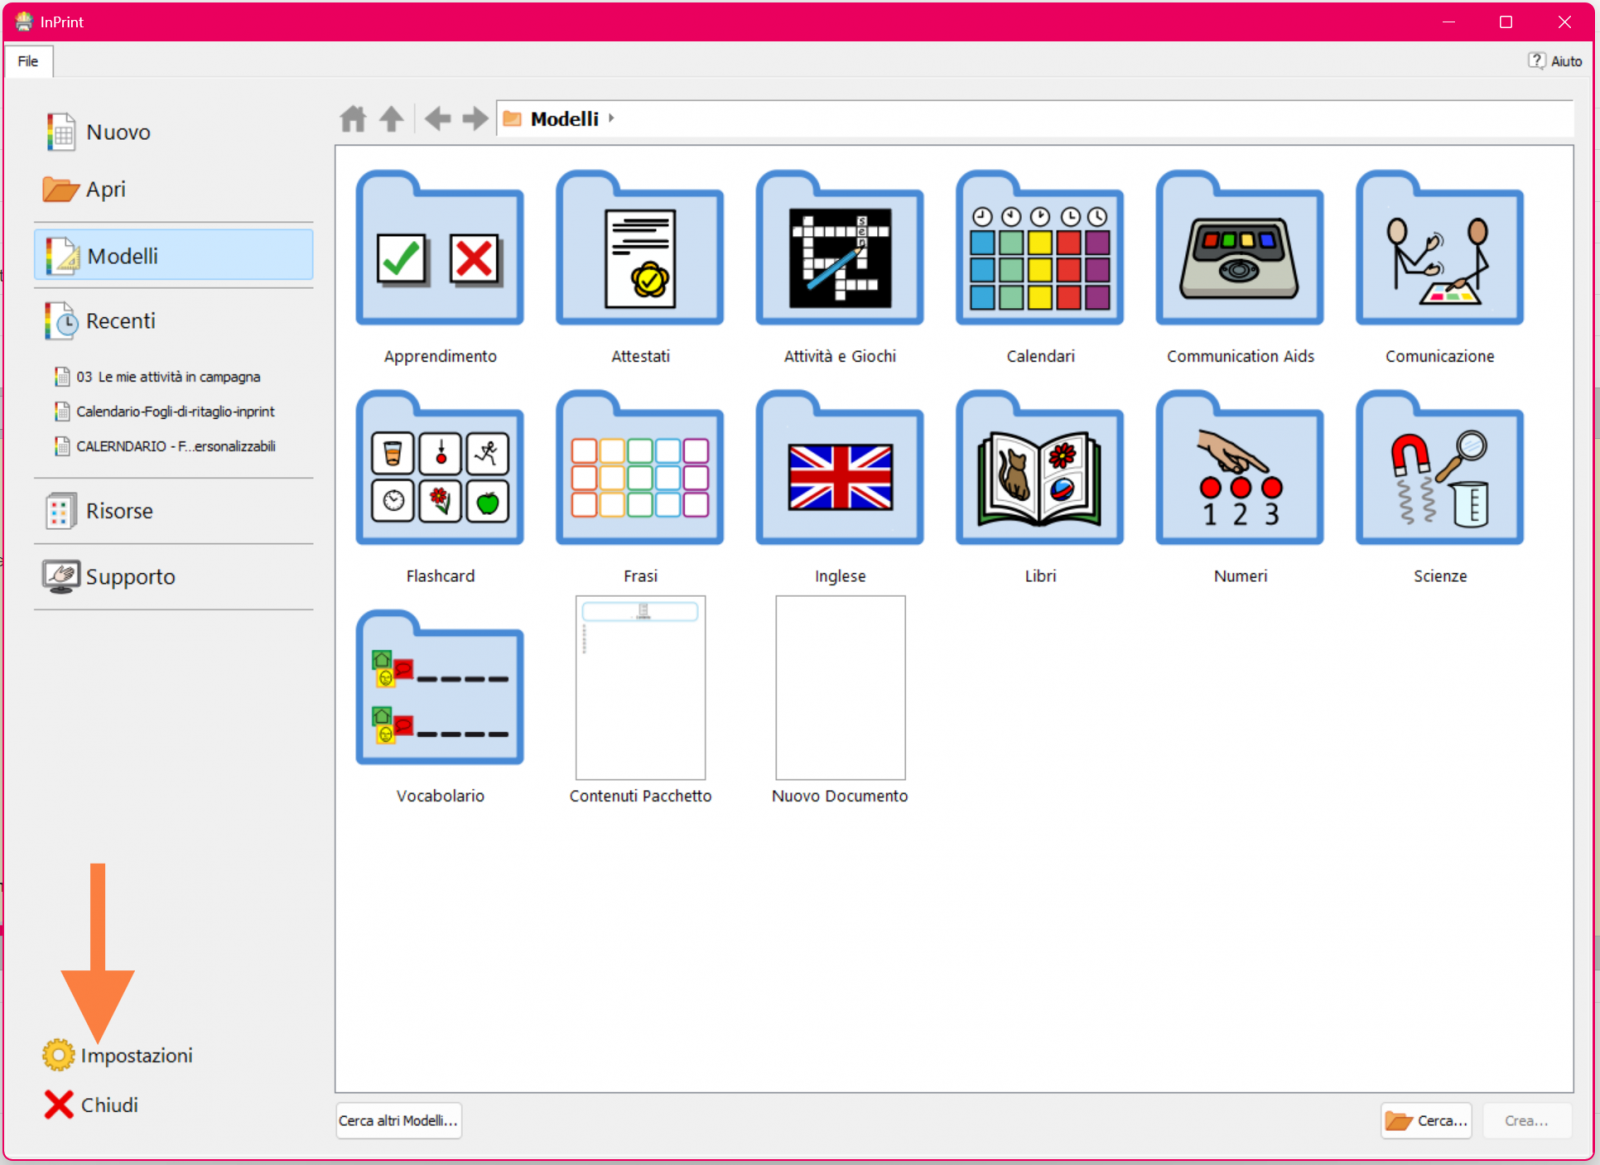Choose Nuovo in the sidebar

(173, 132)
